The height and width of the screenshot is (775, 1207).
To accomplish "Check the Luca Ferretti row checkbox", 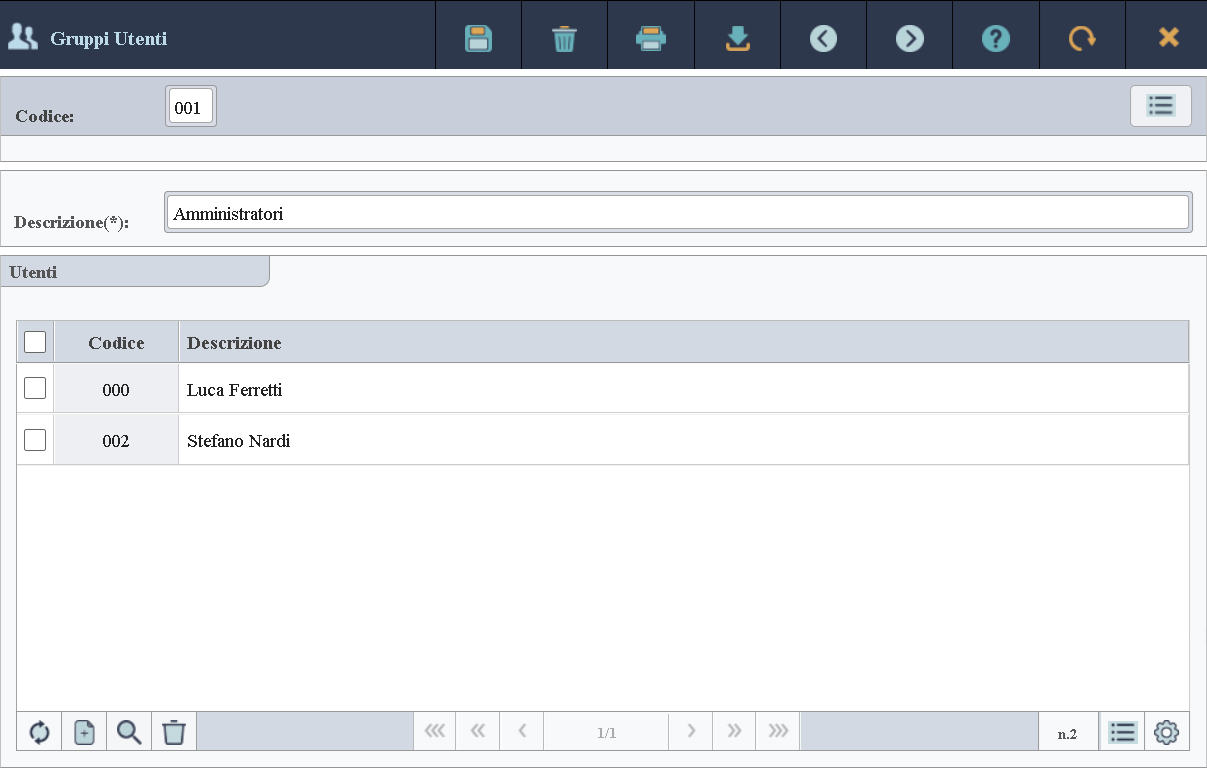I will [35, 388].
